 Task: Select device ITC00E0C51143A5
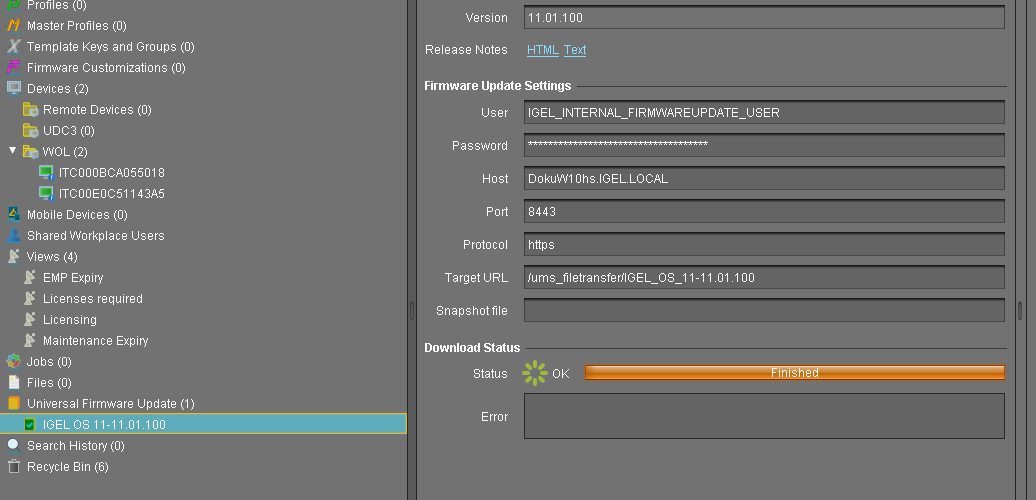coord(111,194)
